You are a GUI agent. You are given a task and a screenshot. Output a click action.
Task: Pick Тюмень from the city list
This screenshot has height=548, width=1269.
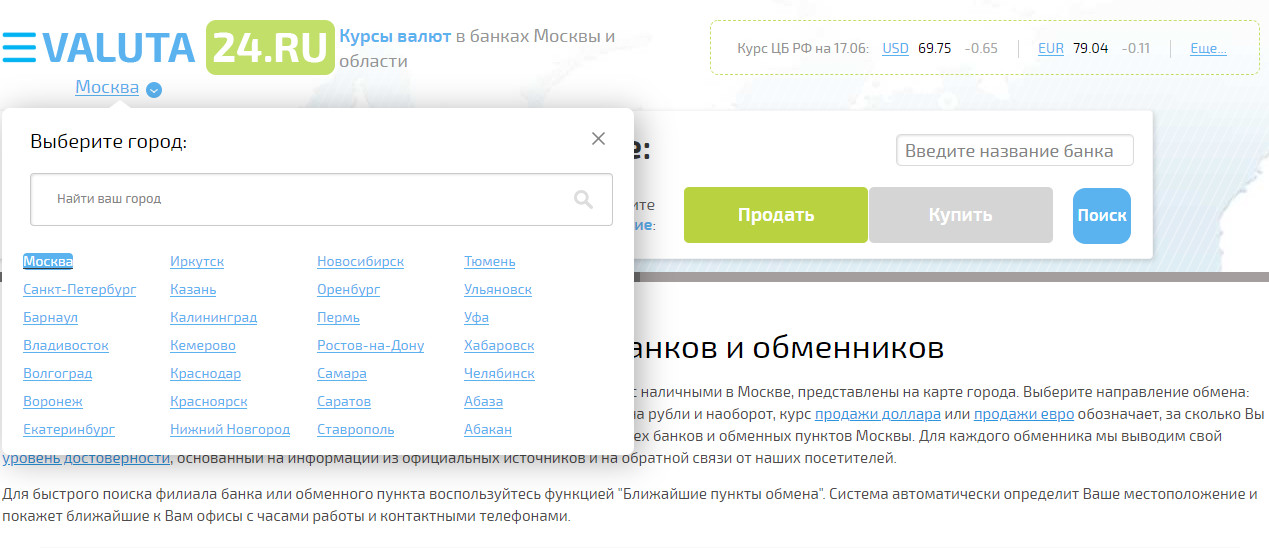pyautogui.click(x=489, y=262)
